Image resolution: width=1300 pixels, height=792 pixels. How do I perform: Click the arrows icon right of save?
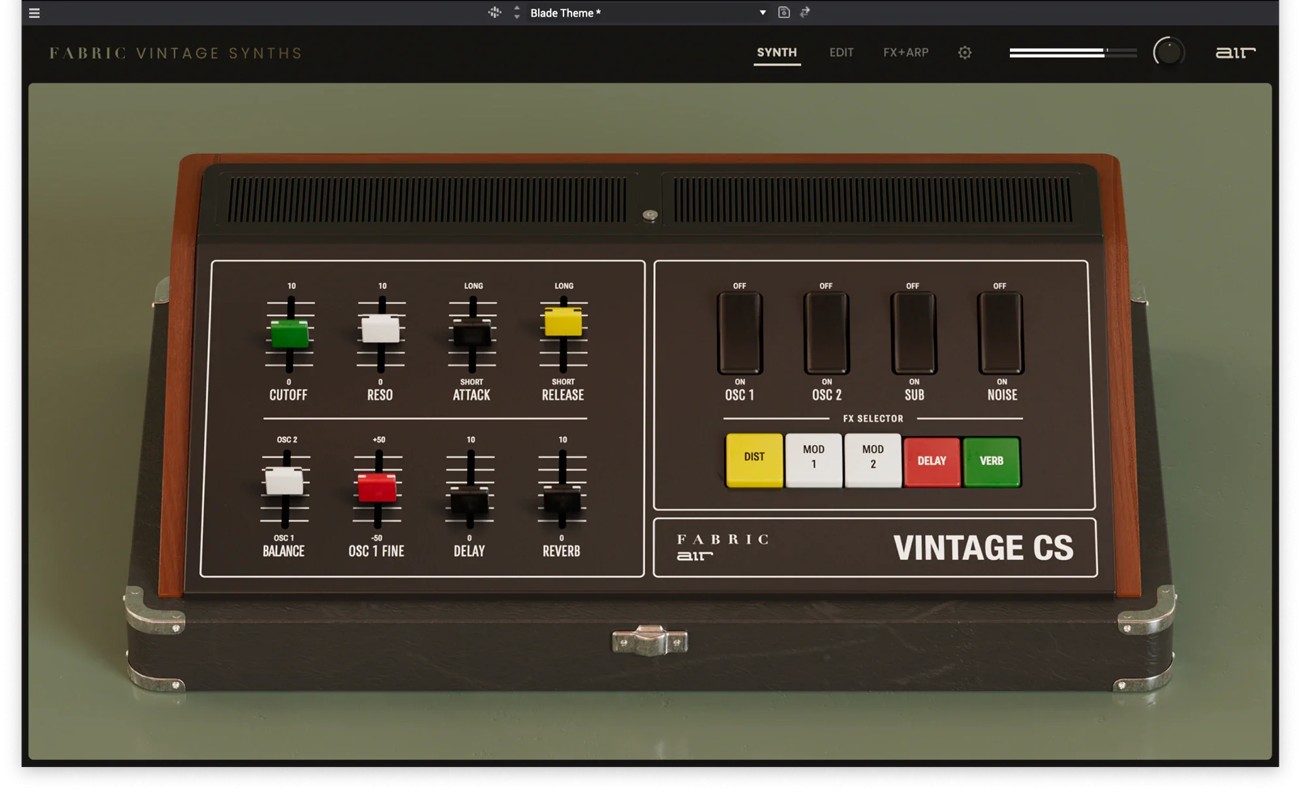coord(805,13)
